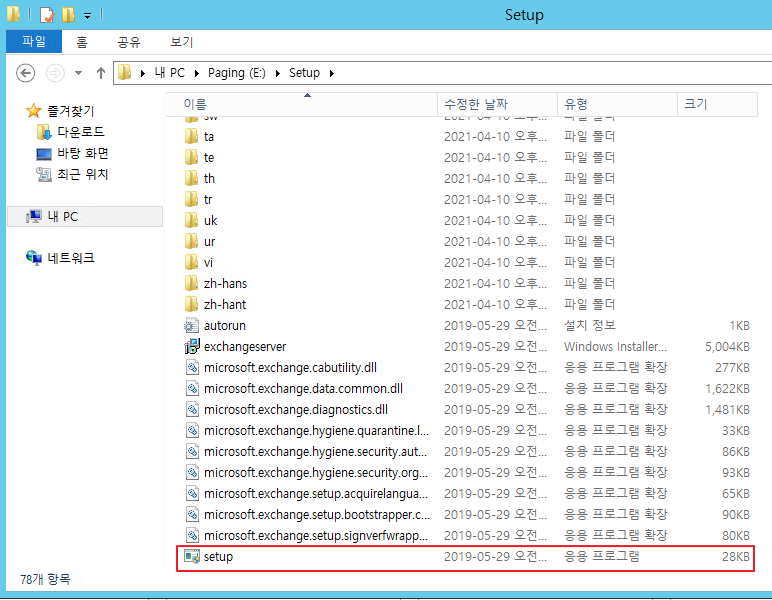Select the microsoft.exchange.setup.bootstrapper file

point(317,515)
